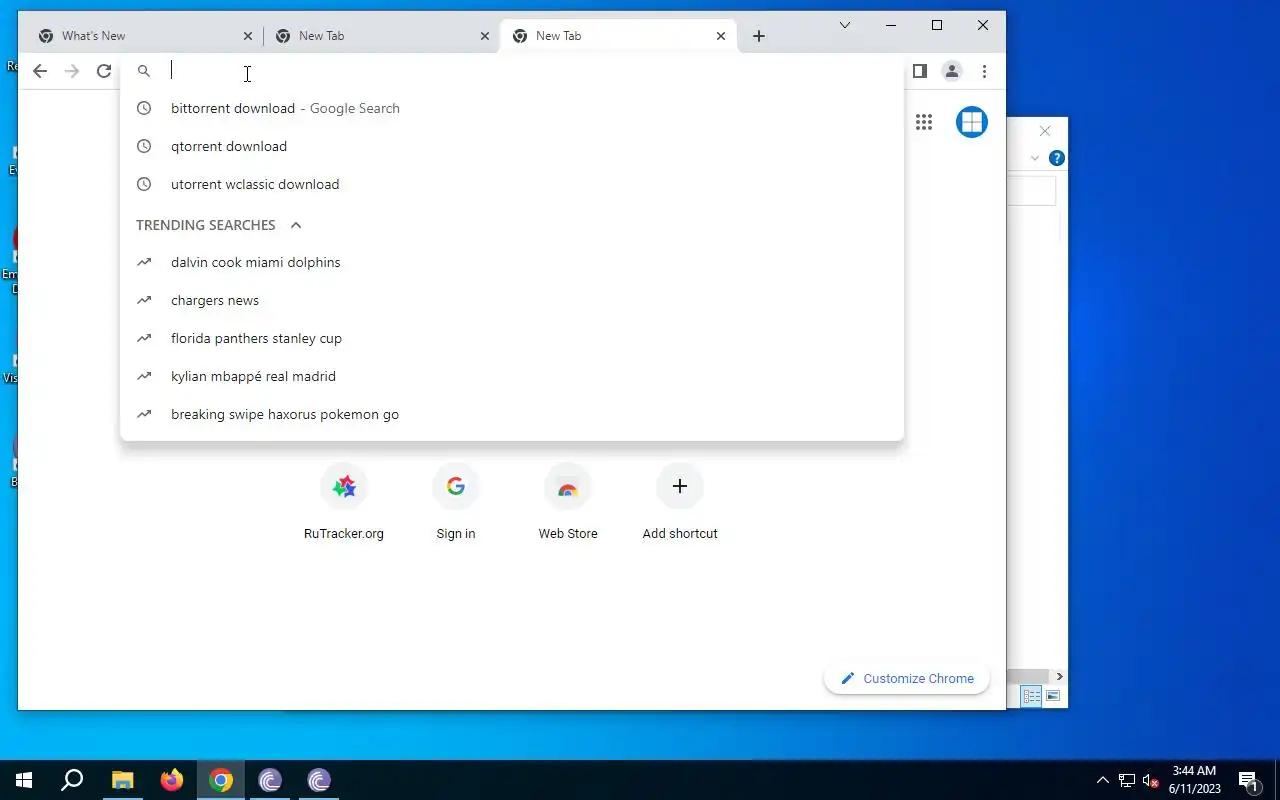Click the right scroll arrow in background window

1059,676
